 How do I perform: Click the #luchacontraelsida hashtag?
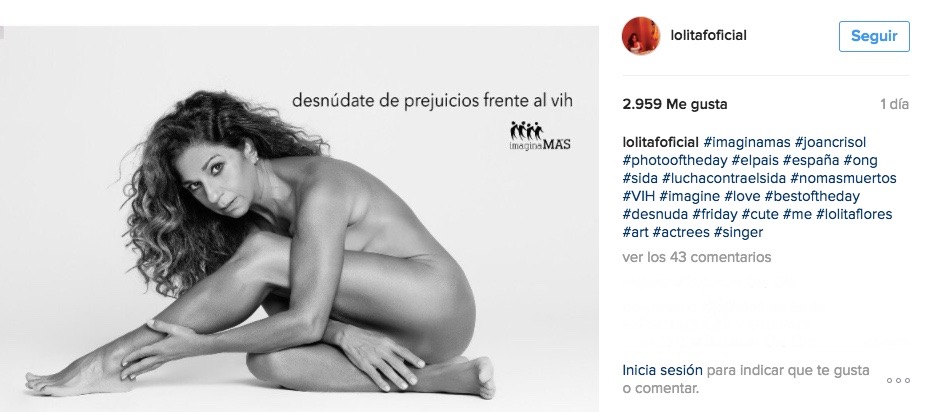[724, 178]
